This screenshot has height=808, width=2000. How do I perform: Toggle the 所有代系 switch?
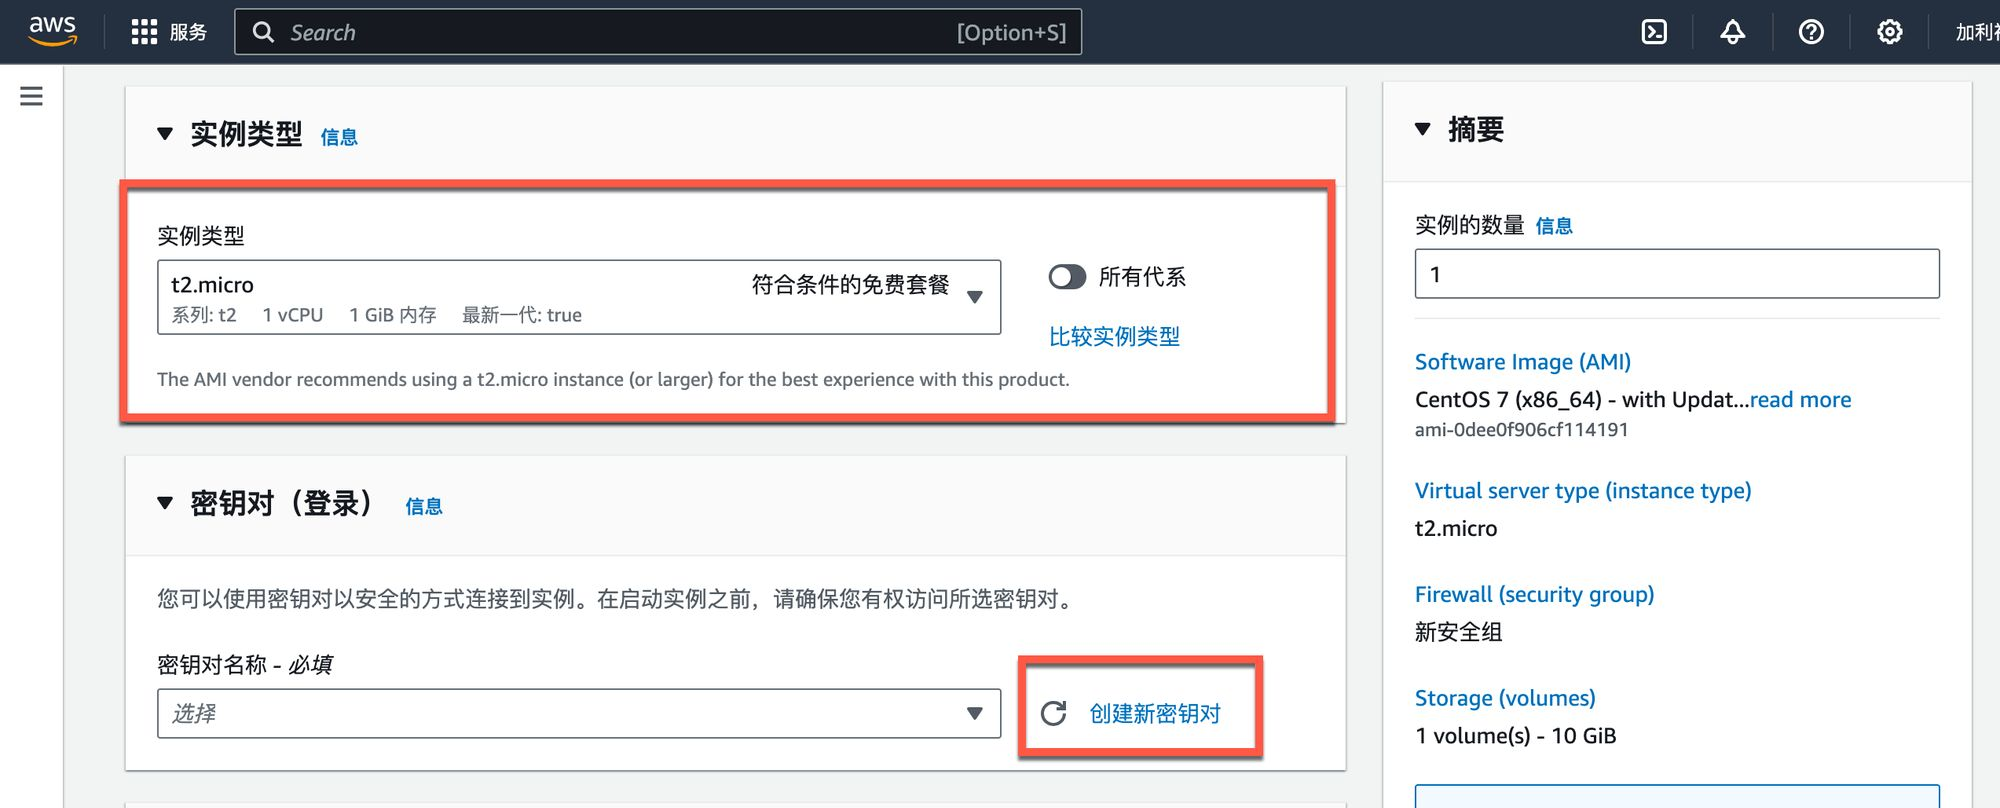[x=1067, y=277]
